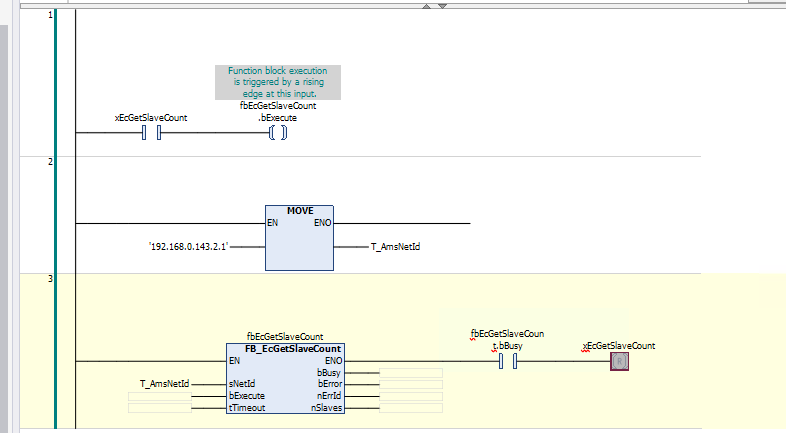Viewport: 786px width, 433px height.
Task: Select the xEcGetSlaveCount contact in network 1
Action: [151, 133]
